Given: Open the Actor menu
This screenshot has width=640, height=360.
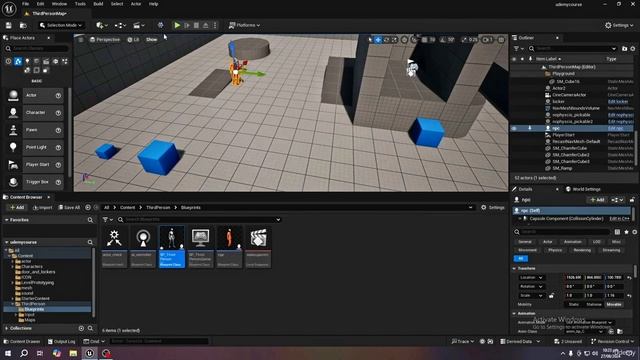Looking at the screenshot, I should tap(136, 4).
